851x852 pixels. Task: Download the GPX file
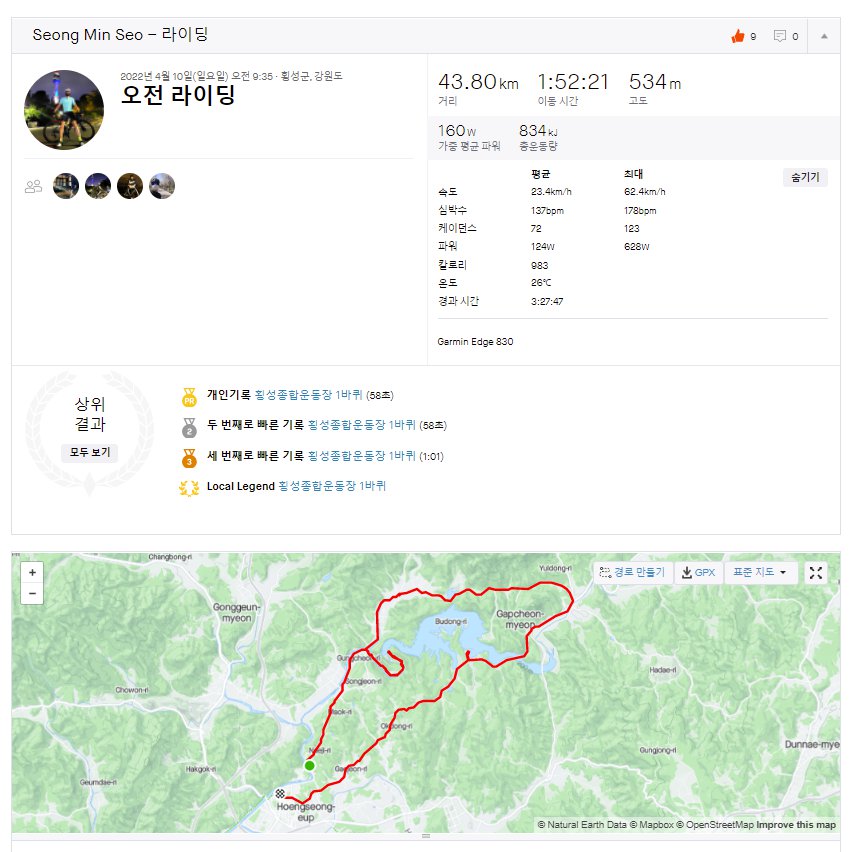point(699,572)
